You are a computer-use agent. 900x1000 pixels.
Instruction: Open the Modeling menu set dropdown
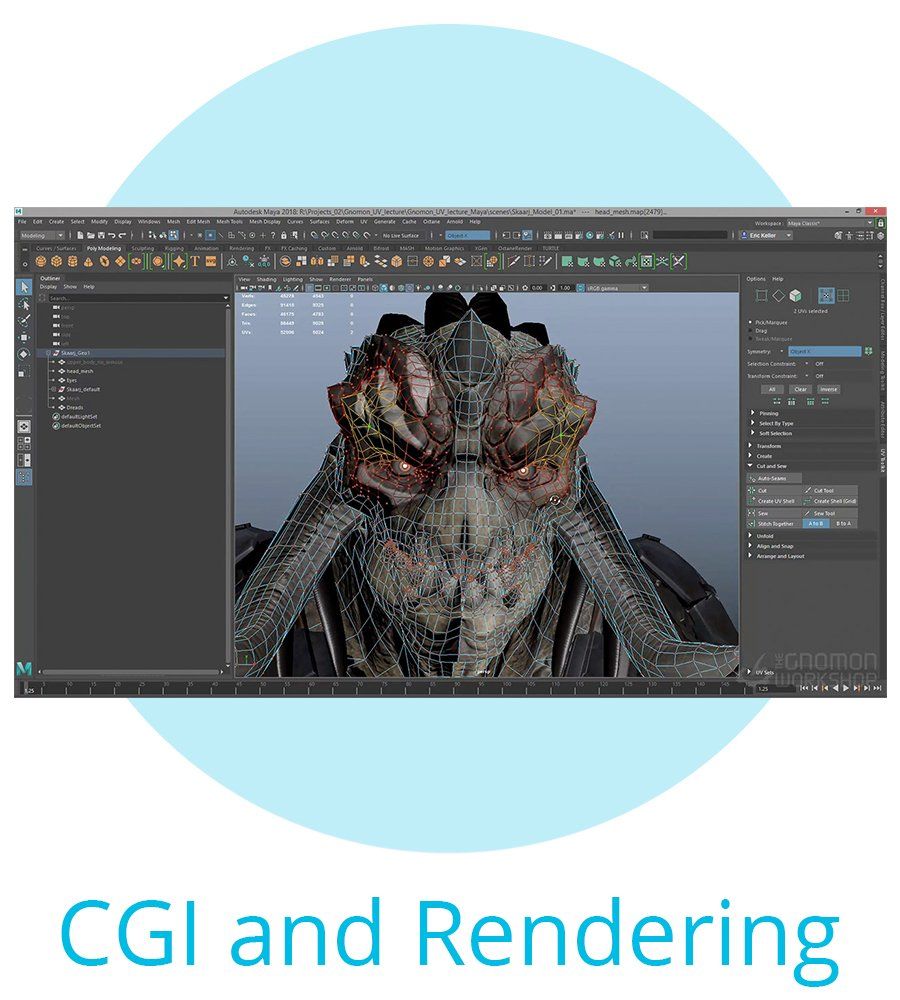[x=42, y=235]
